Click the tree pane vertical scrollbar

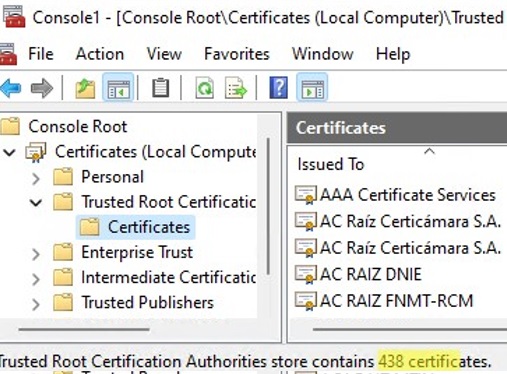click(268, 207)
